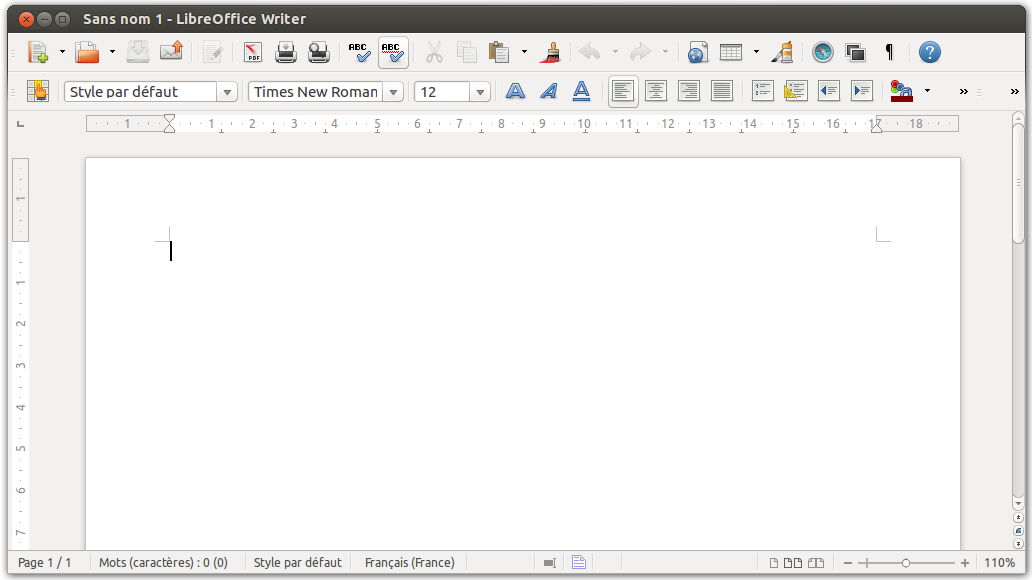This screenshot has width=1032, height=580.
Task: Toggle Bold formatting
Action: [515, 91]
